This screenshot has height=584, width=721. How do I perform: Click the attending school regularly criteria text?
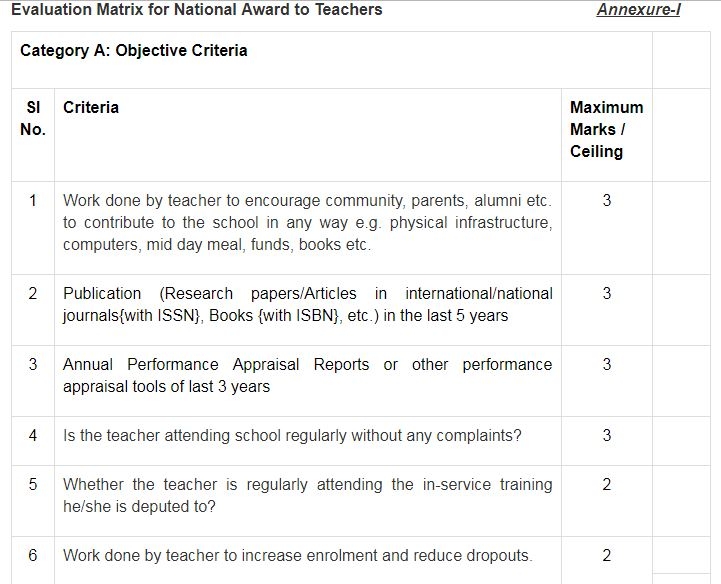[x=292, y=435]
